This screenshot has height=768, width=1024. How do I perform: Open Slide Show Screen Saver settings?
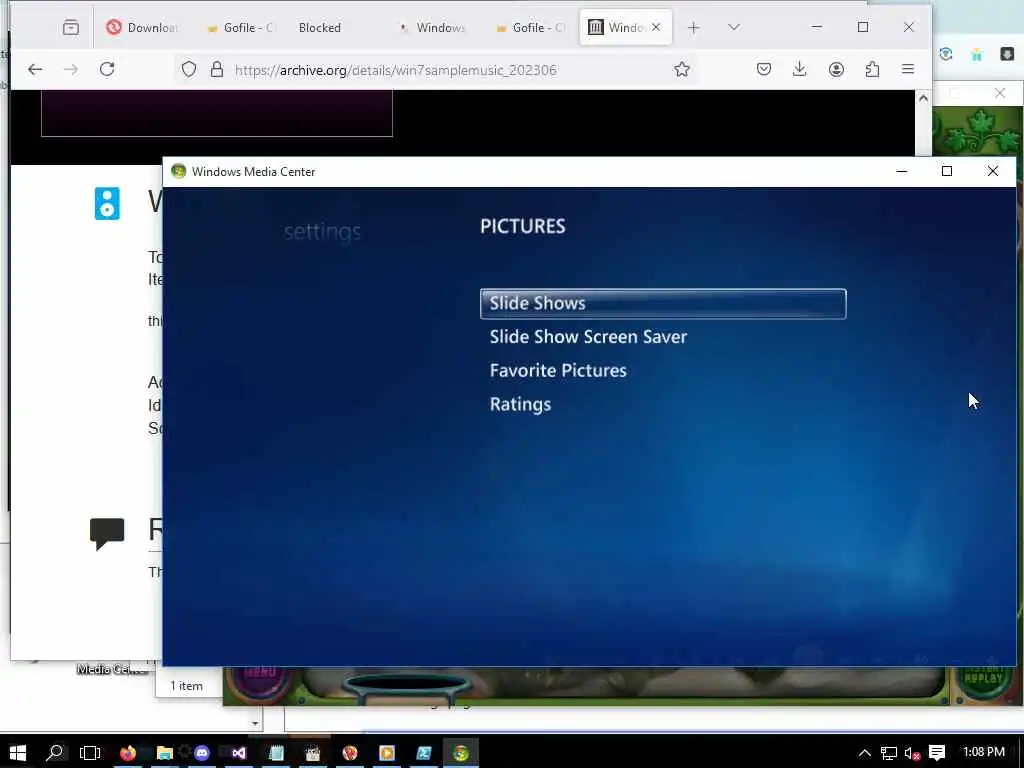point(588,337)
